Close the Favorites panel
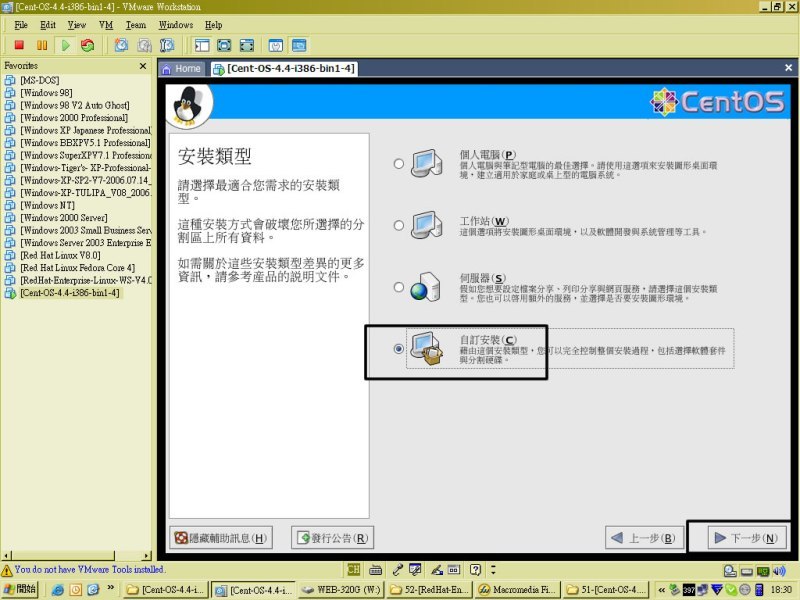Image resolution: width=800 pixels, height=600 pixels. 143,66
